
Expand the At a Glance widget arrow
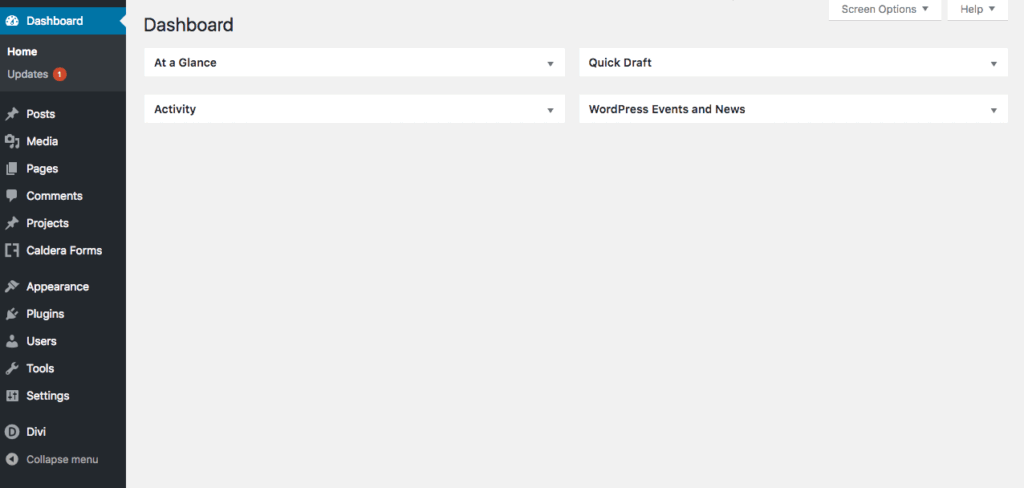[551, 64]
